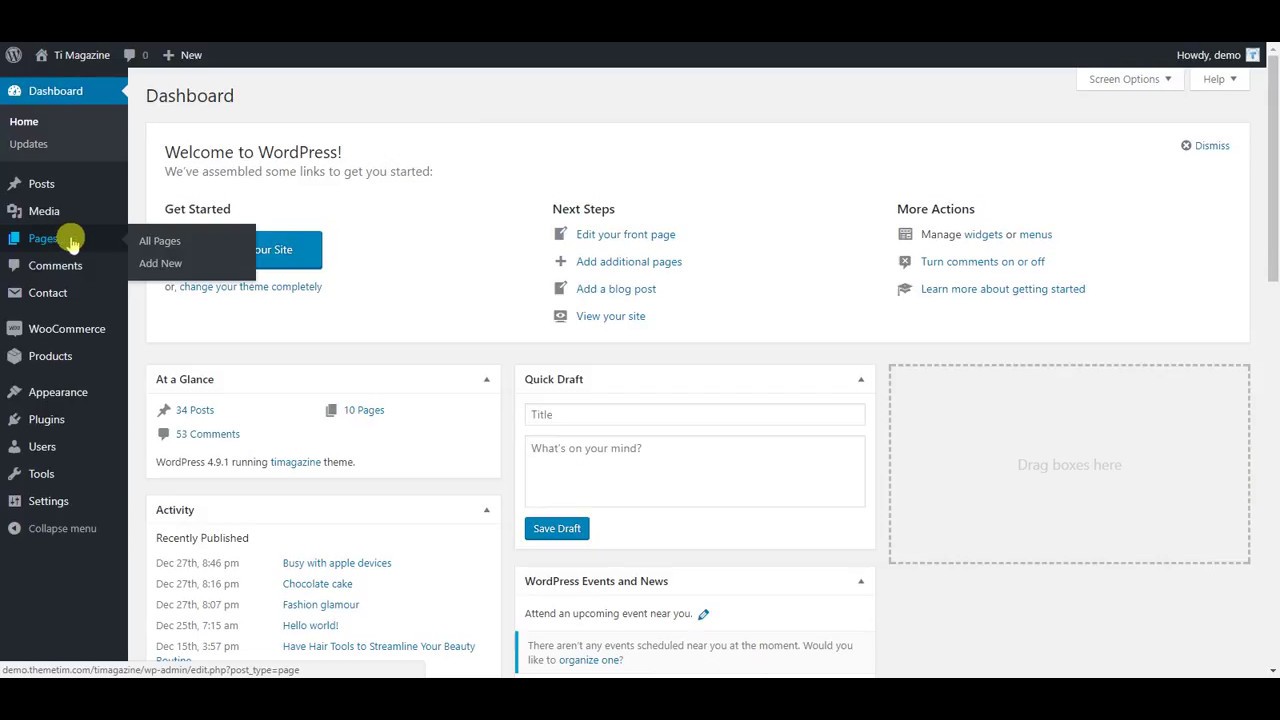Viewport: 1280px width, 720px height.
Task: Open the 'Edit your front page' link
Action: 626,234
